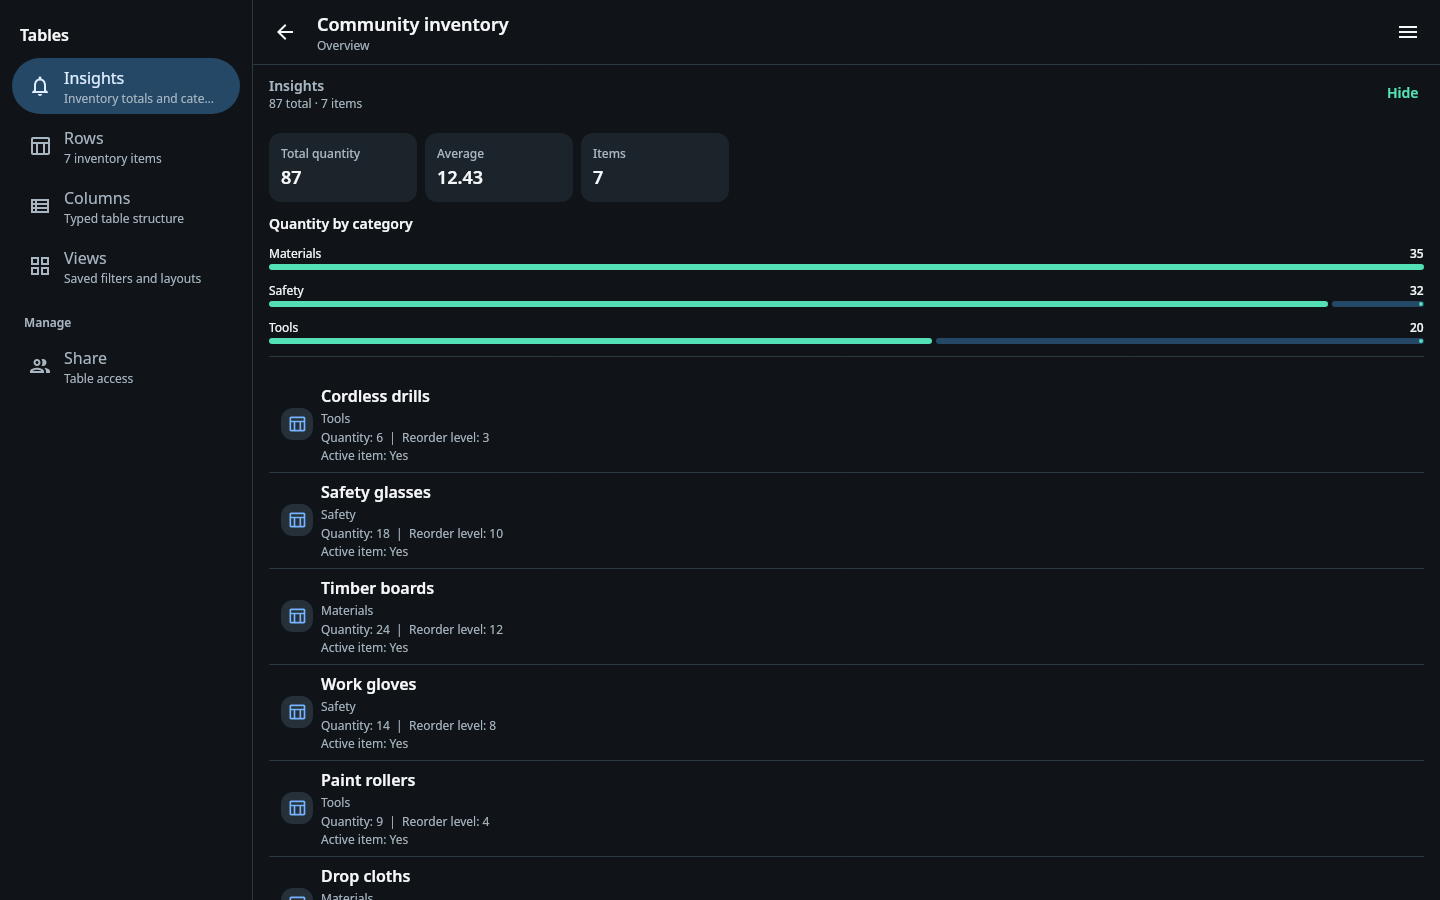Click the Overview subtitle
Image resolution: width=1440 pixels, height=900 pixels.
pos(343,46)
